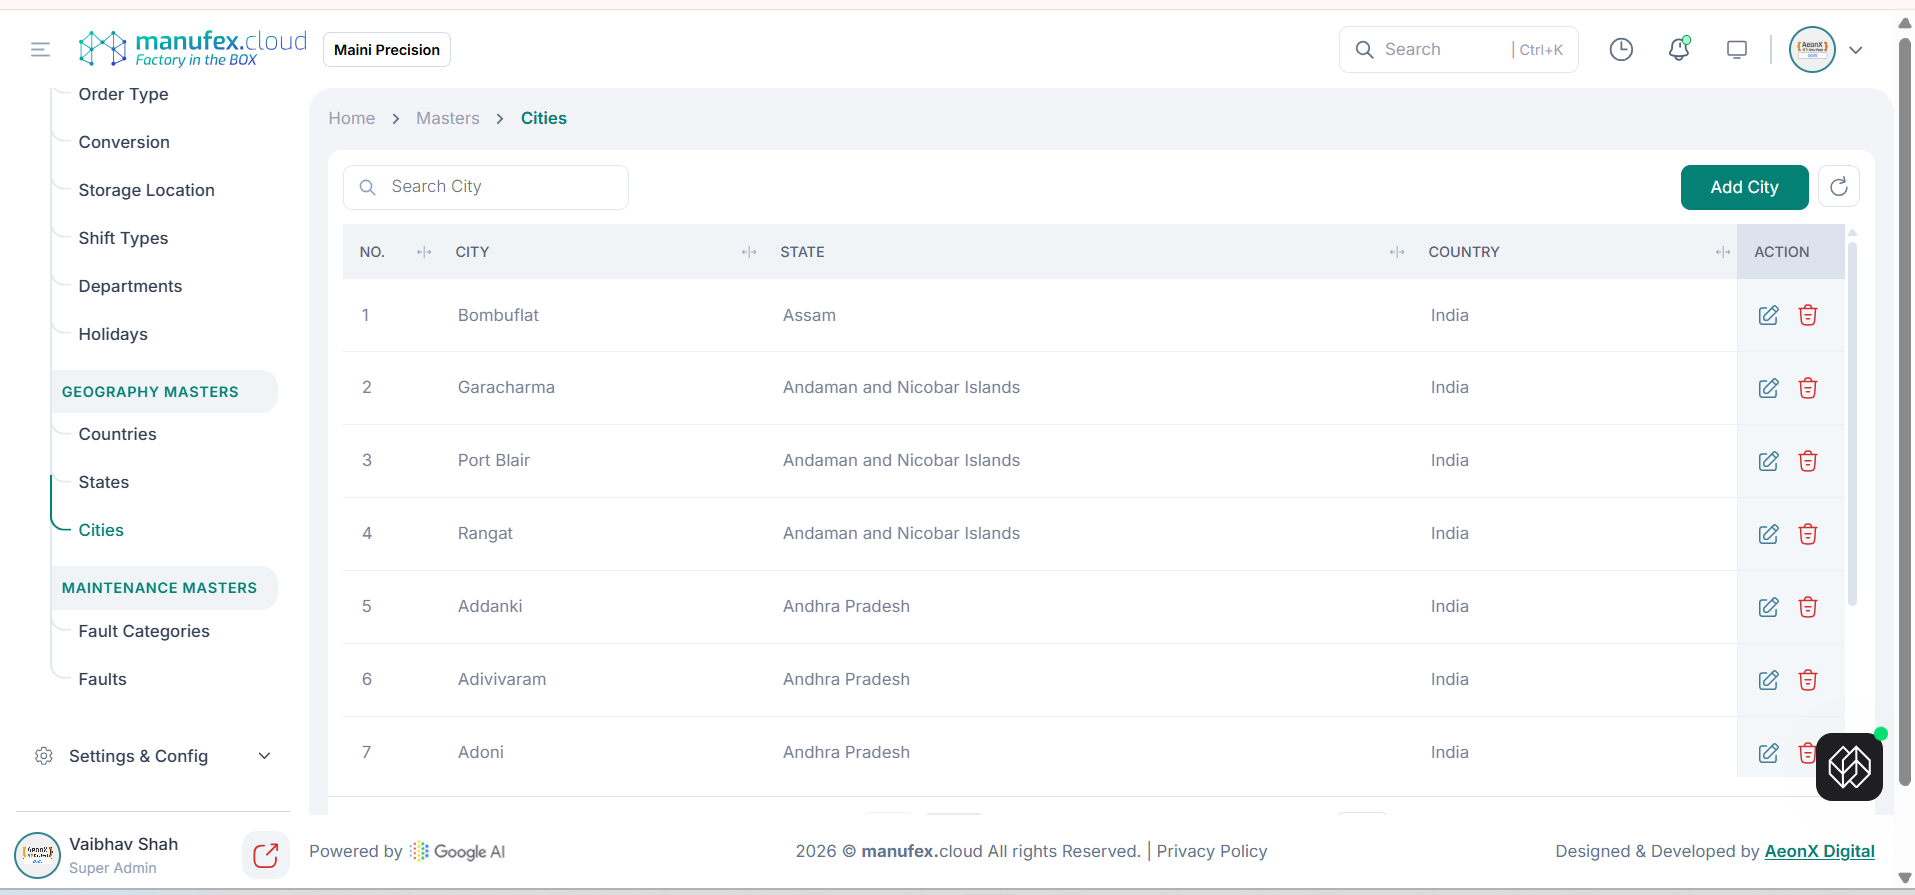The height and width of the screenshot is (895, 1915).
Task: Select Fault Categories in the sidebar
Action: (x=144, y=631)
